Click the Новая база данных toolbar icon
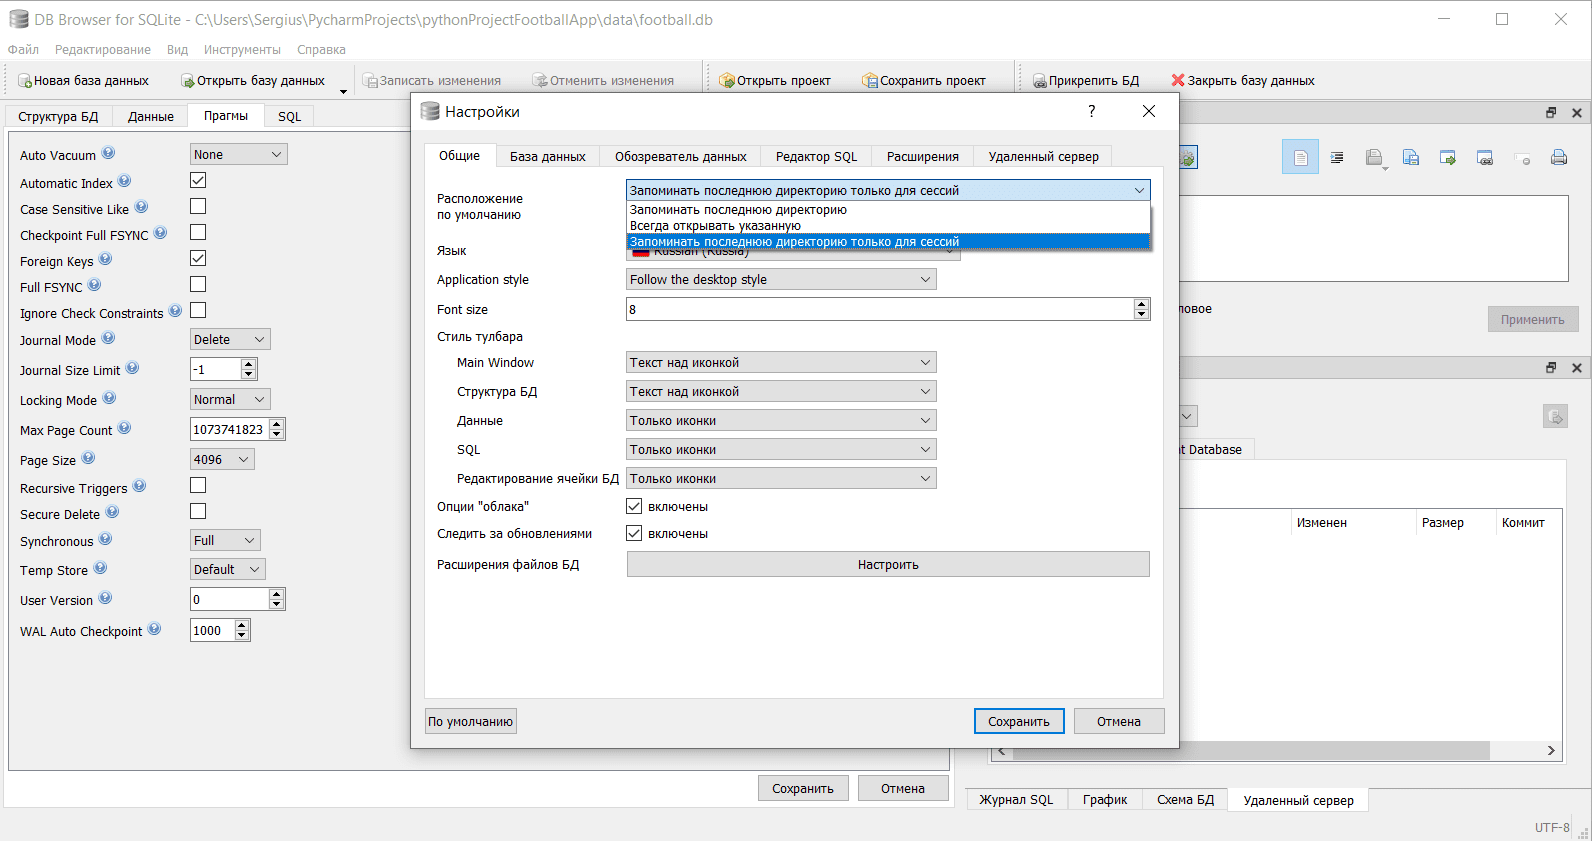Screen dimensions: 1592x841 pyautogui.click(x=26, y=81)
